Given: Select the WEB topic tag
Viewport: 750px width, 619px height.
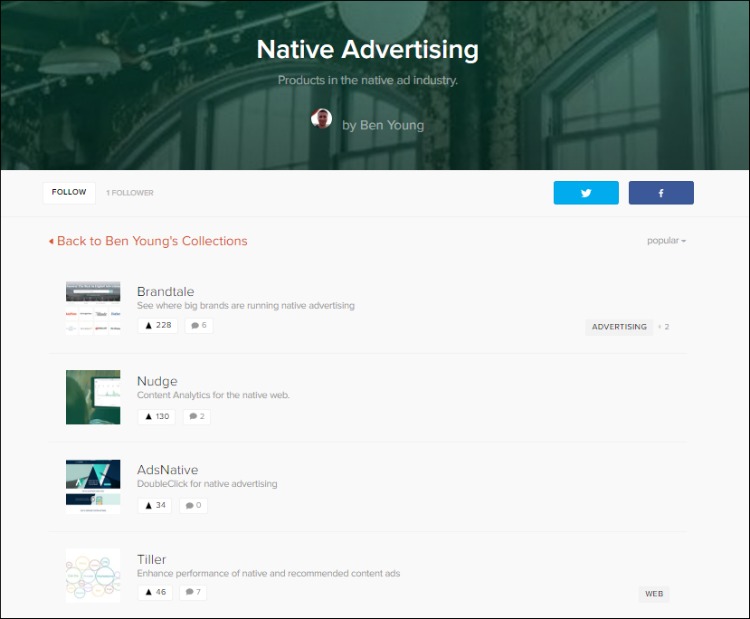Looking at the screenshot, I should coord(654,594).
